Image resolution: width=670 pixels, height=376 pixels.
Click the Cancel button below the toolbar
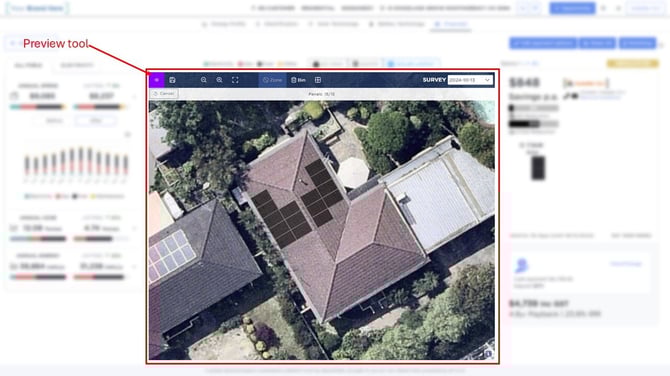click(x=164, y=94)
